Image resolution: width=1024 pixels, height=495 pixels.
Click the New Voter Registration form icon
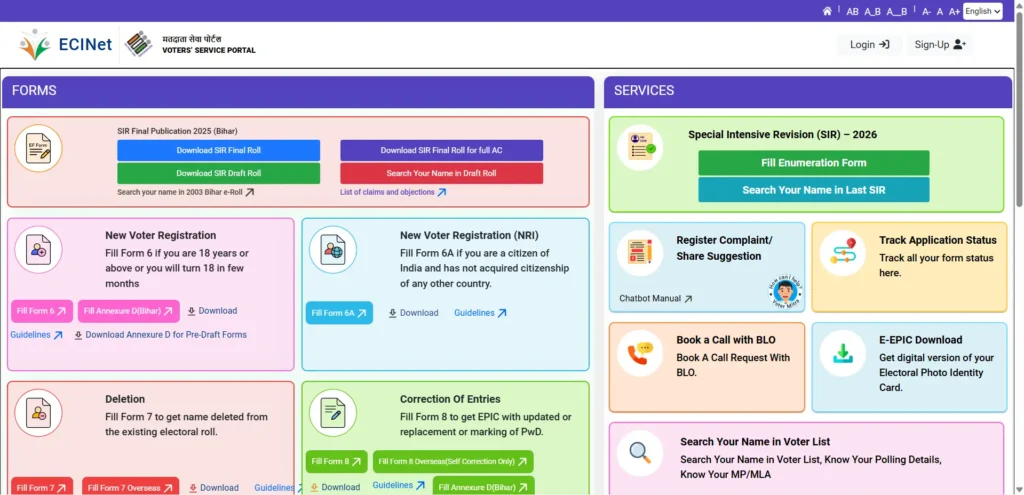pos(38,250)
